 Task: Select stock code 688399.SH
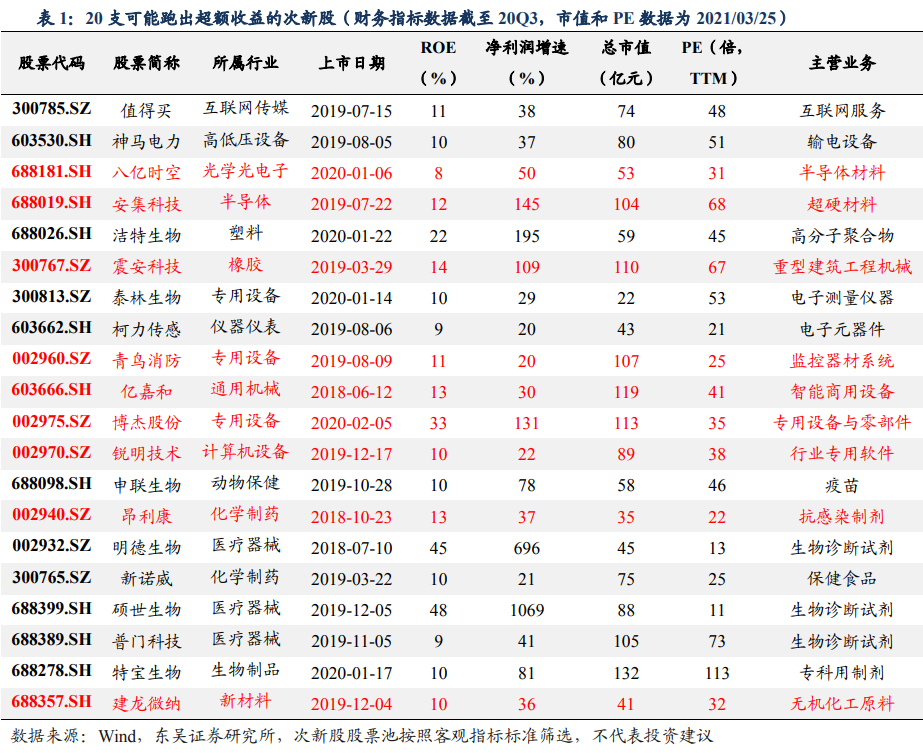click(52, 609)
